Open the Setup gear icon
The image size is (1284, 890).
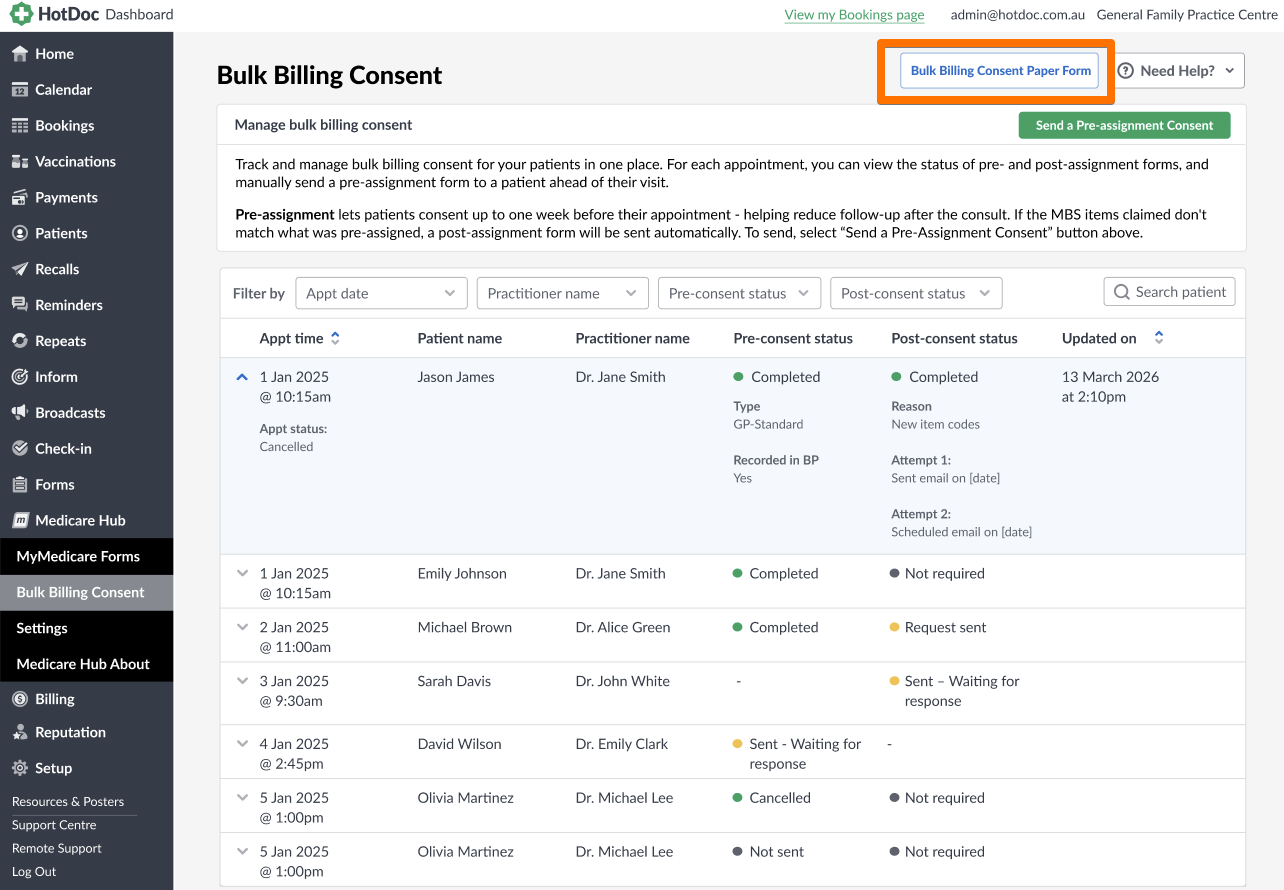click(19, 769)
